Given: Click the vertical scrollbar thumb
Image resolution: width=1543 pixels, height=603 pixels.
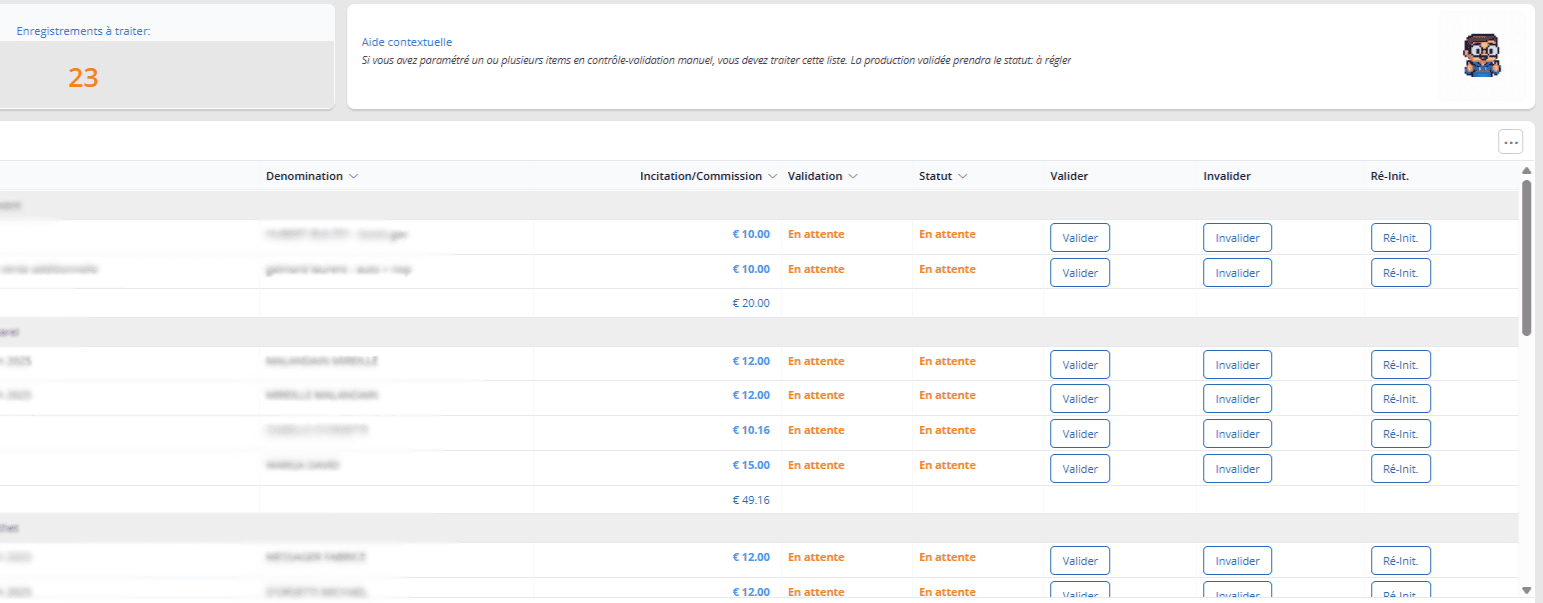Looking at the screenshot, I should point(1526,257).
